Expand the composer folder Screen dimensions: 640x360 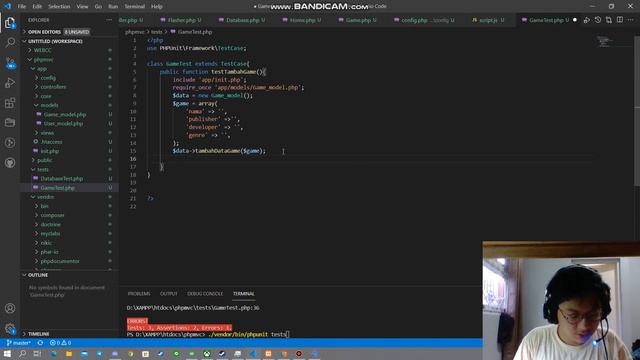point(70,215)
